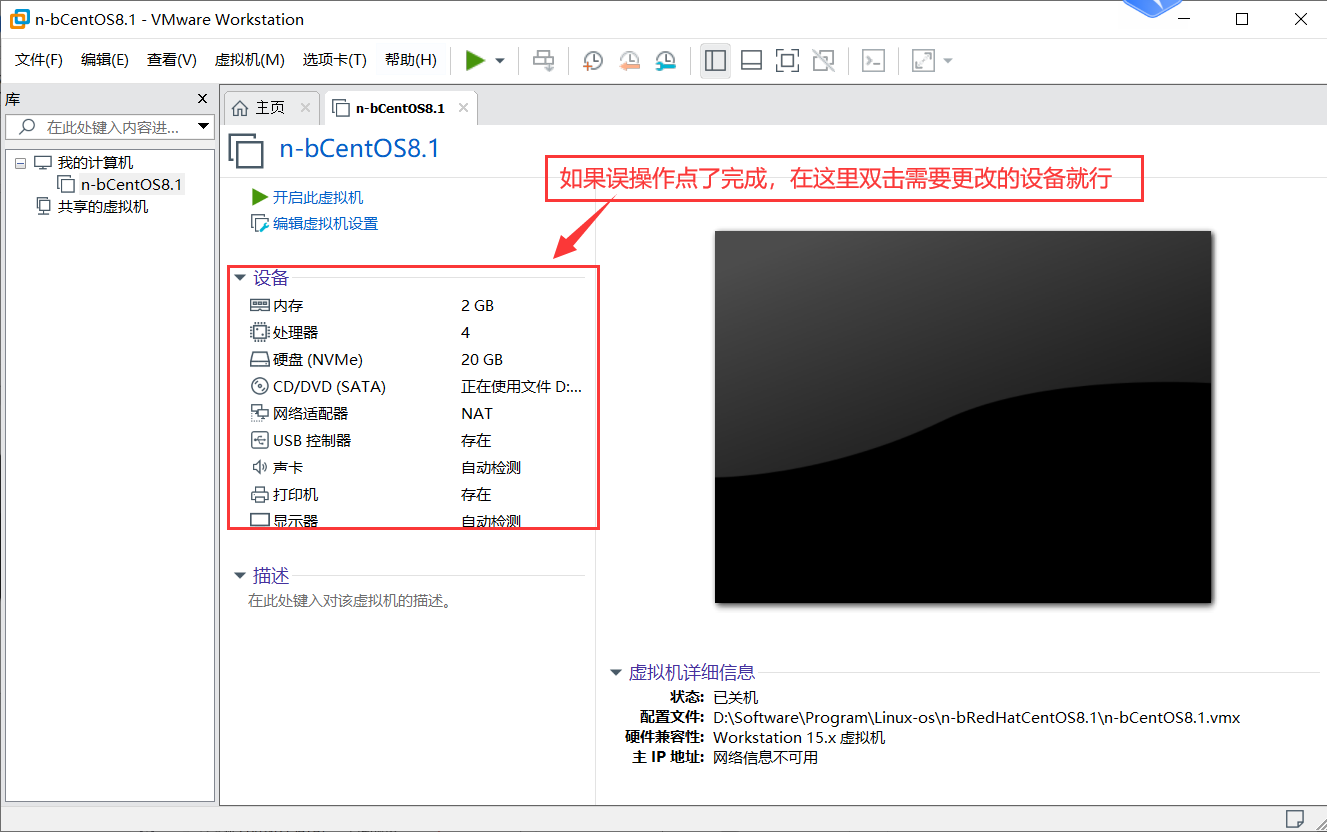Click the 已关机 status text
The width and height of the screenshot is (1327, 832).
pyautogui.click(x=735, y=697)
